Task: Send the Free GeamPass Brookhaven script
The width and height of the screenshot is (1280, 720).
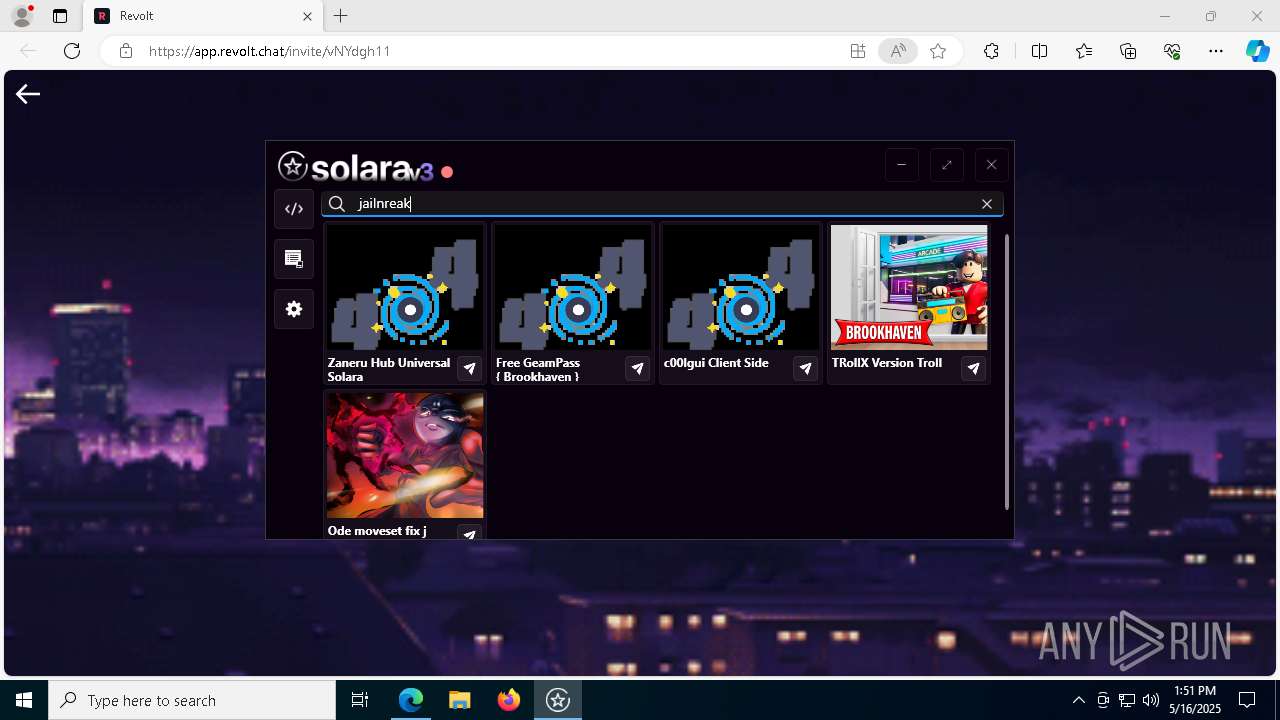Action: [x=637, y=369]
